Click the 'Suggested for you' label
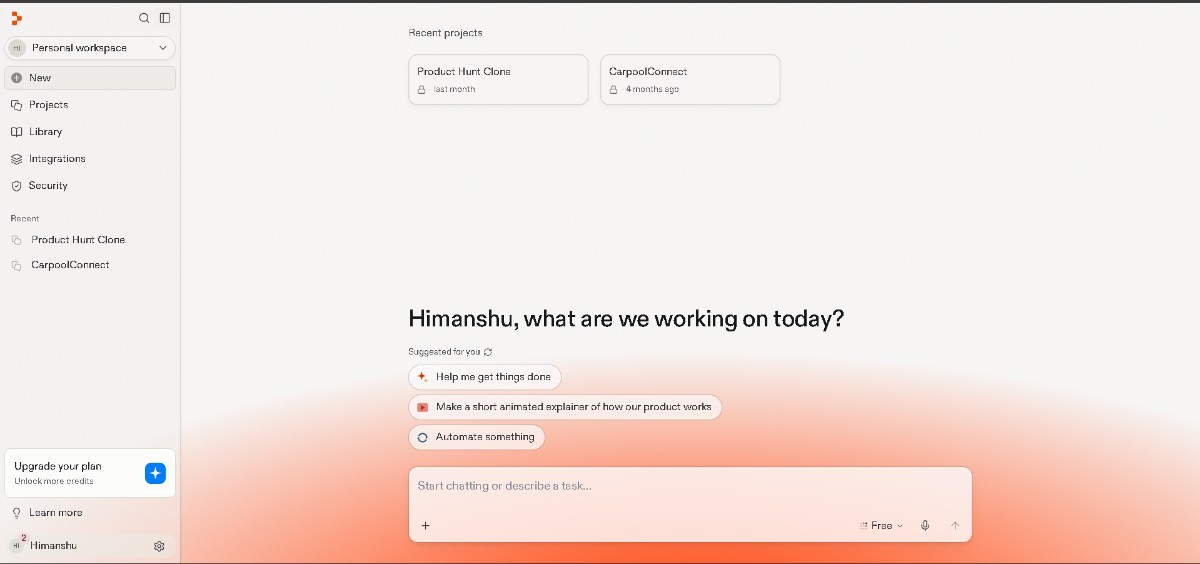The image size is (1200, 564). 444,352
